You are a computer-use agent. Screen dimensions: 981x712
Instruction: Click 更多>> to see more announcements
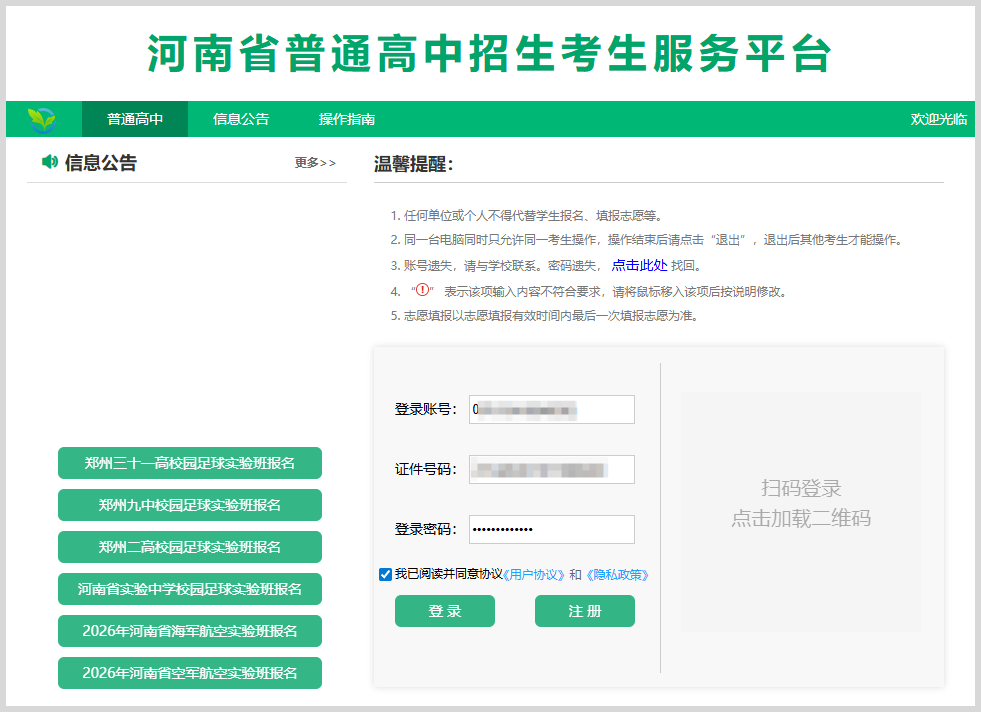(315, 163)
